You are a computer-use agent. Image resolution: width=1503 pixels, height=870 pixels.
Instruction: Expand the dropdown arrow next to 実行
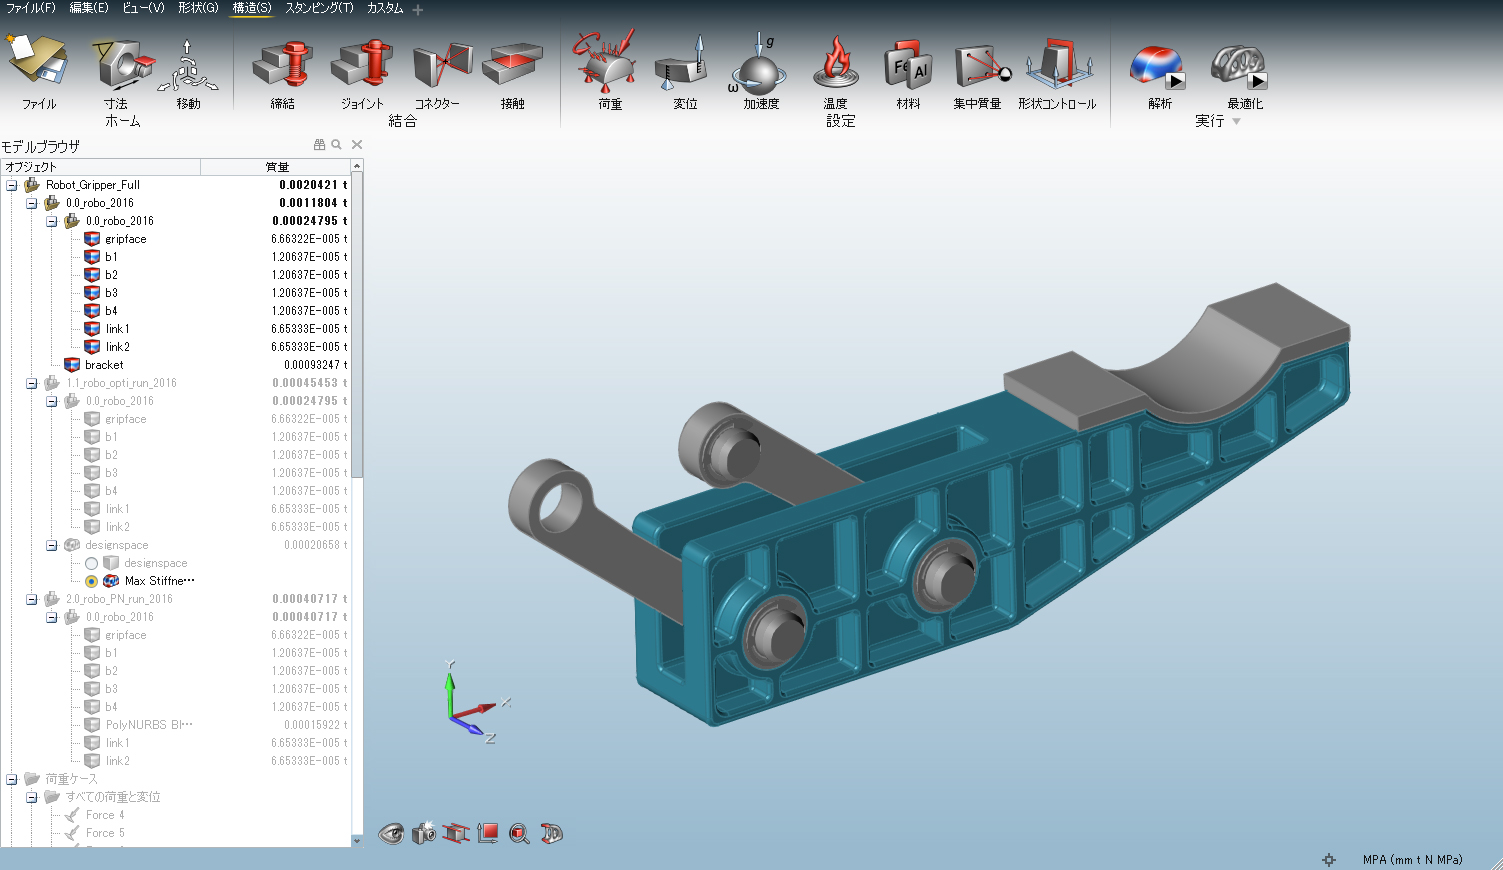pos(1236,122)
